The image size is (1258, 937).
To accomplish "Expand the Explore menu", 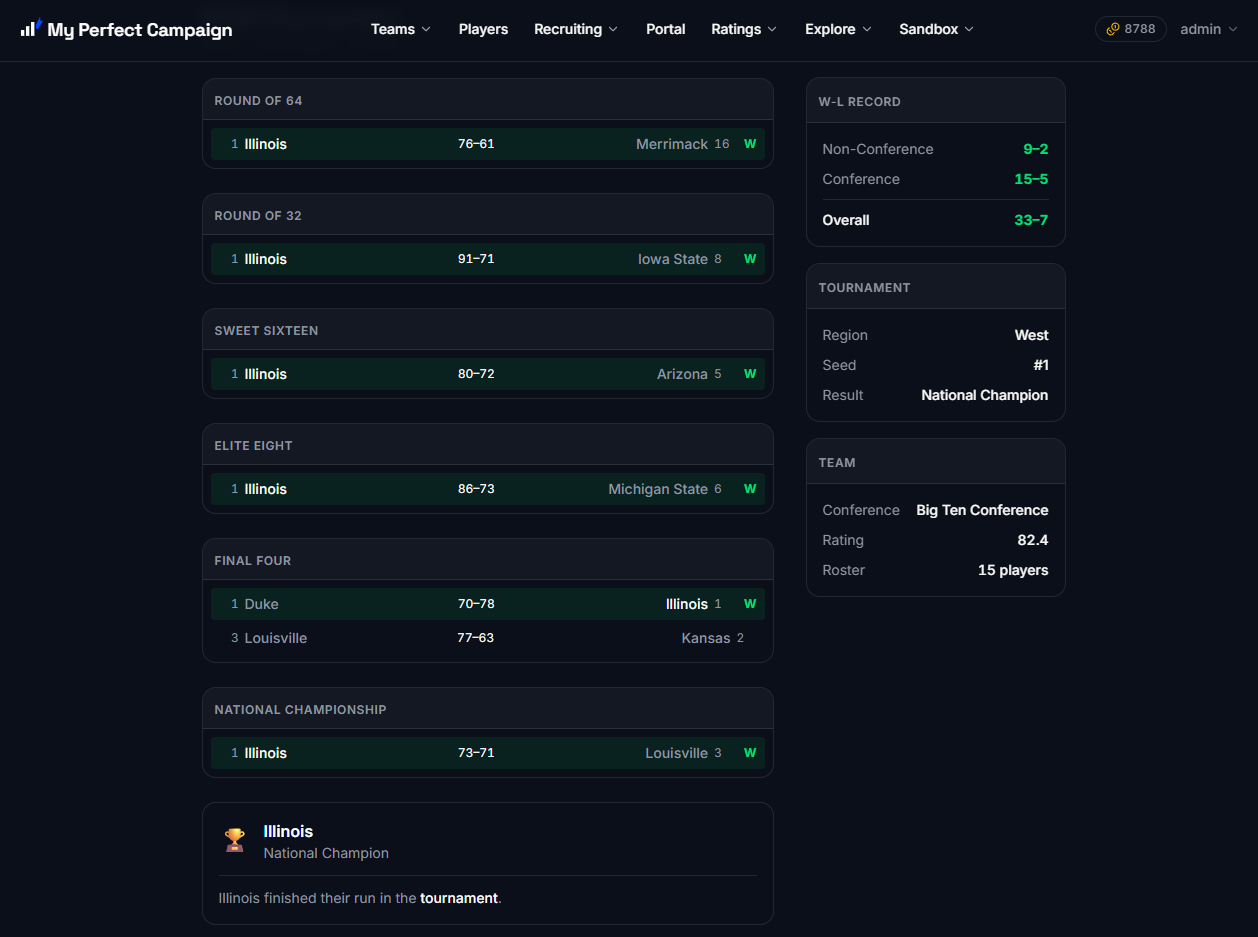I will (x=838, y=29).
